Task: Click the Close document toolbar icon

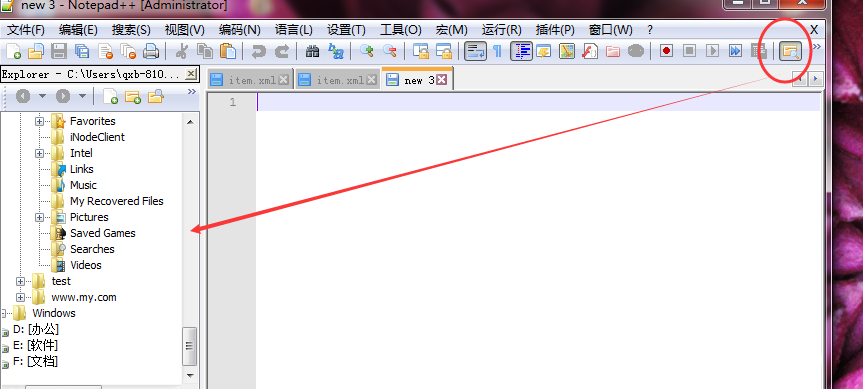Action: tap(105, 51)
